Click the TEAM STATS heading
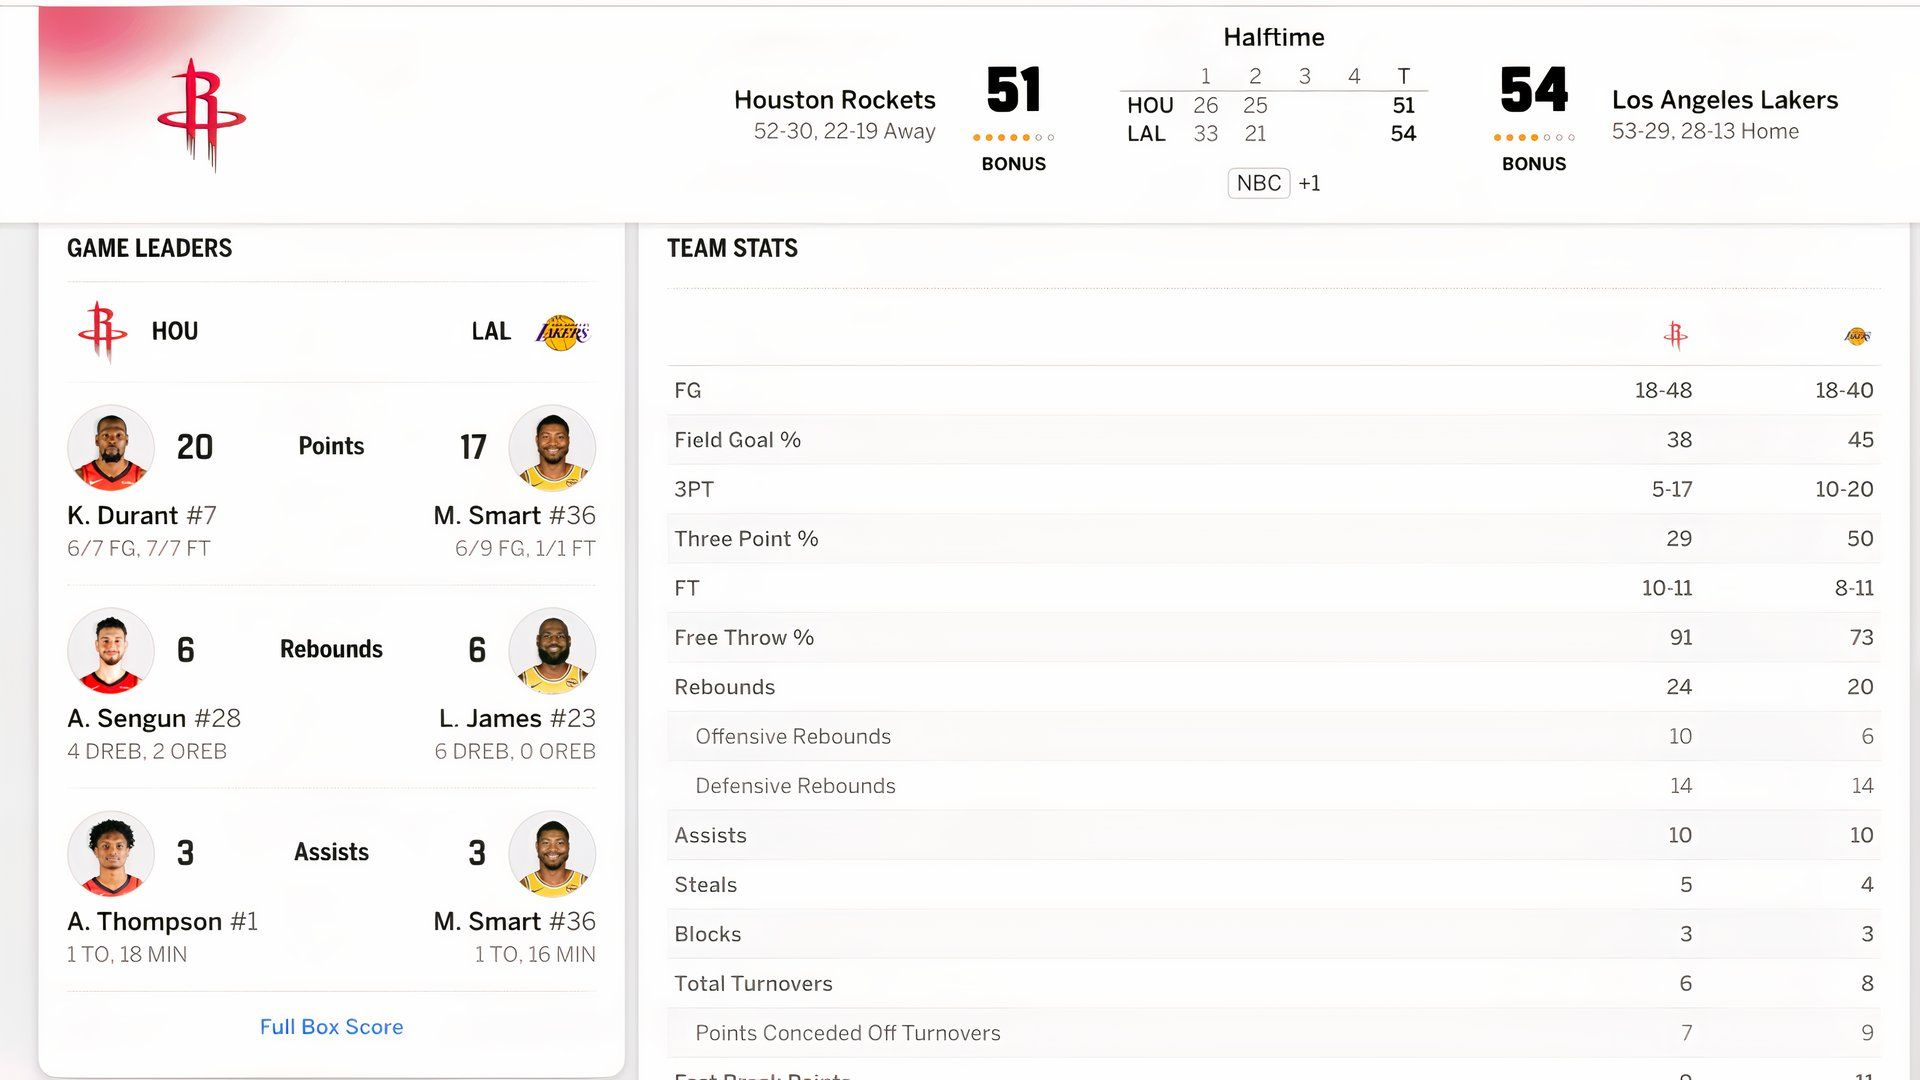This screenshot has width=1920, height=1080. click(732, 248)
